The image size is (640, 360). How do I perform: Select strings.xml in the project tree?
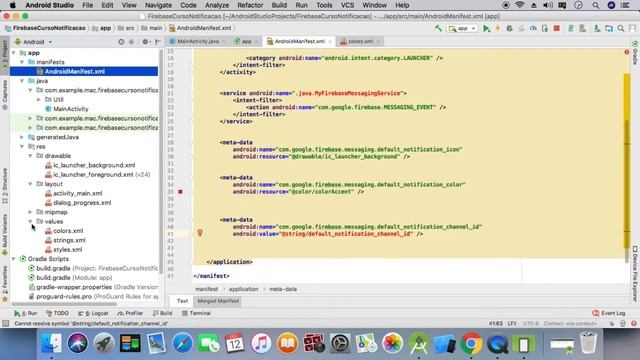click(x=69, y=240)
